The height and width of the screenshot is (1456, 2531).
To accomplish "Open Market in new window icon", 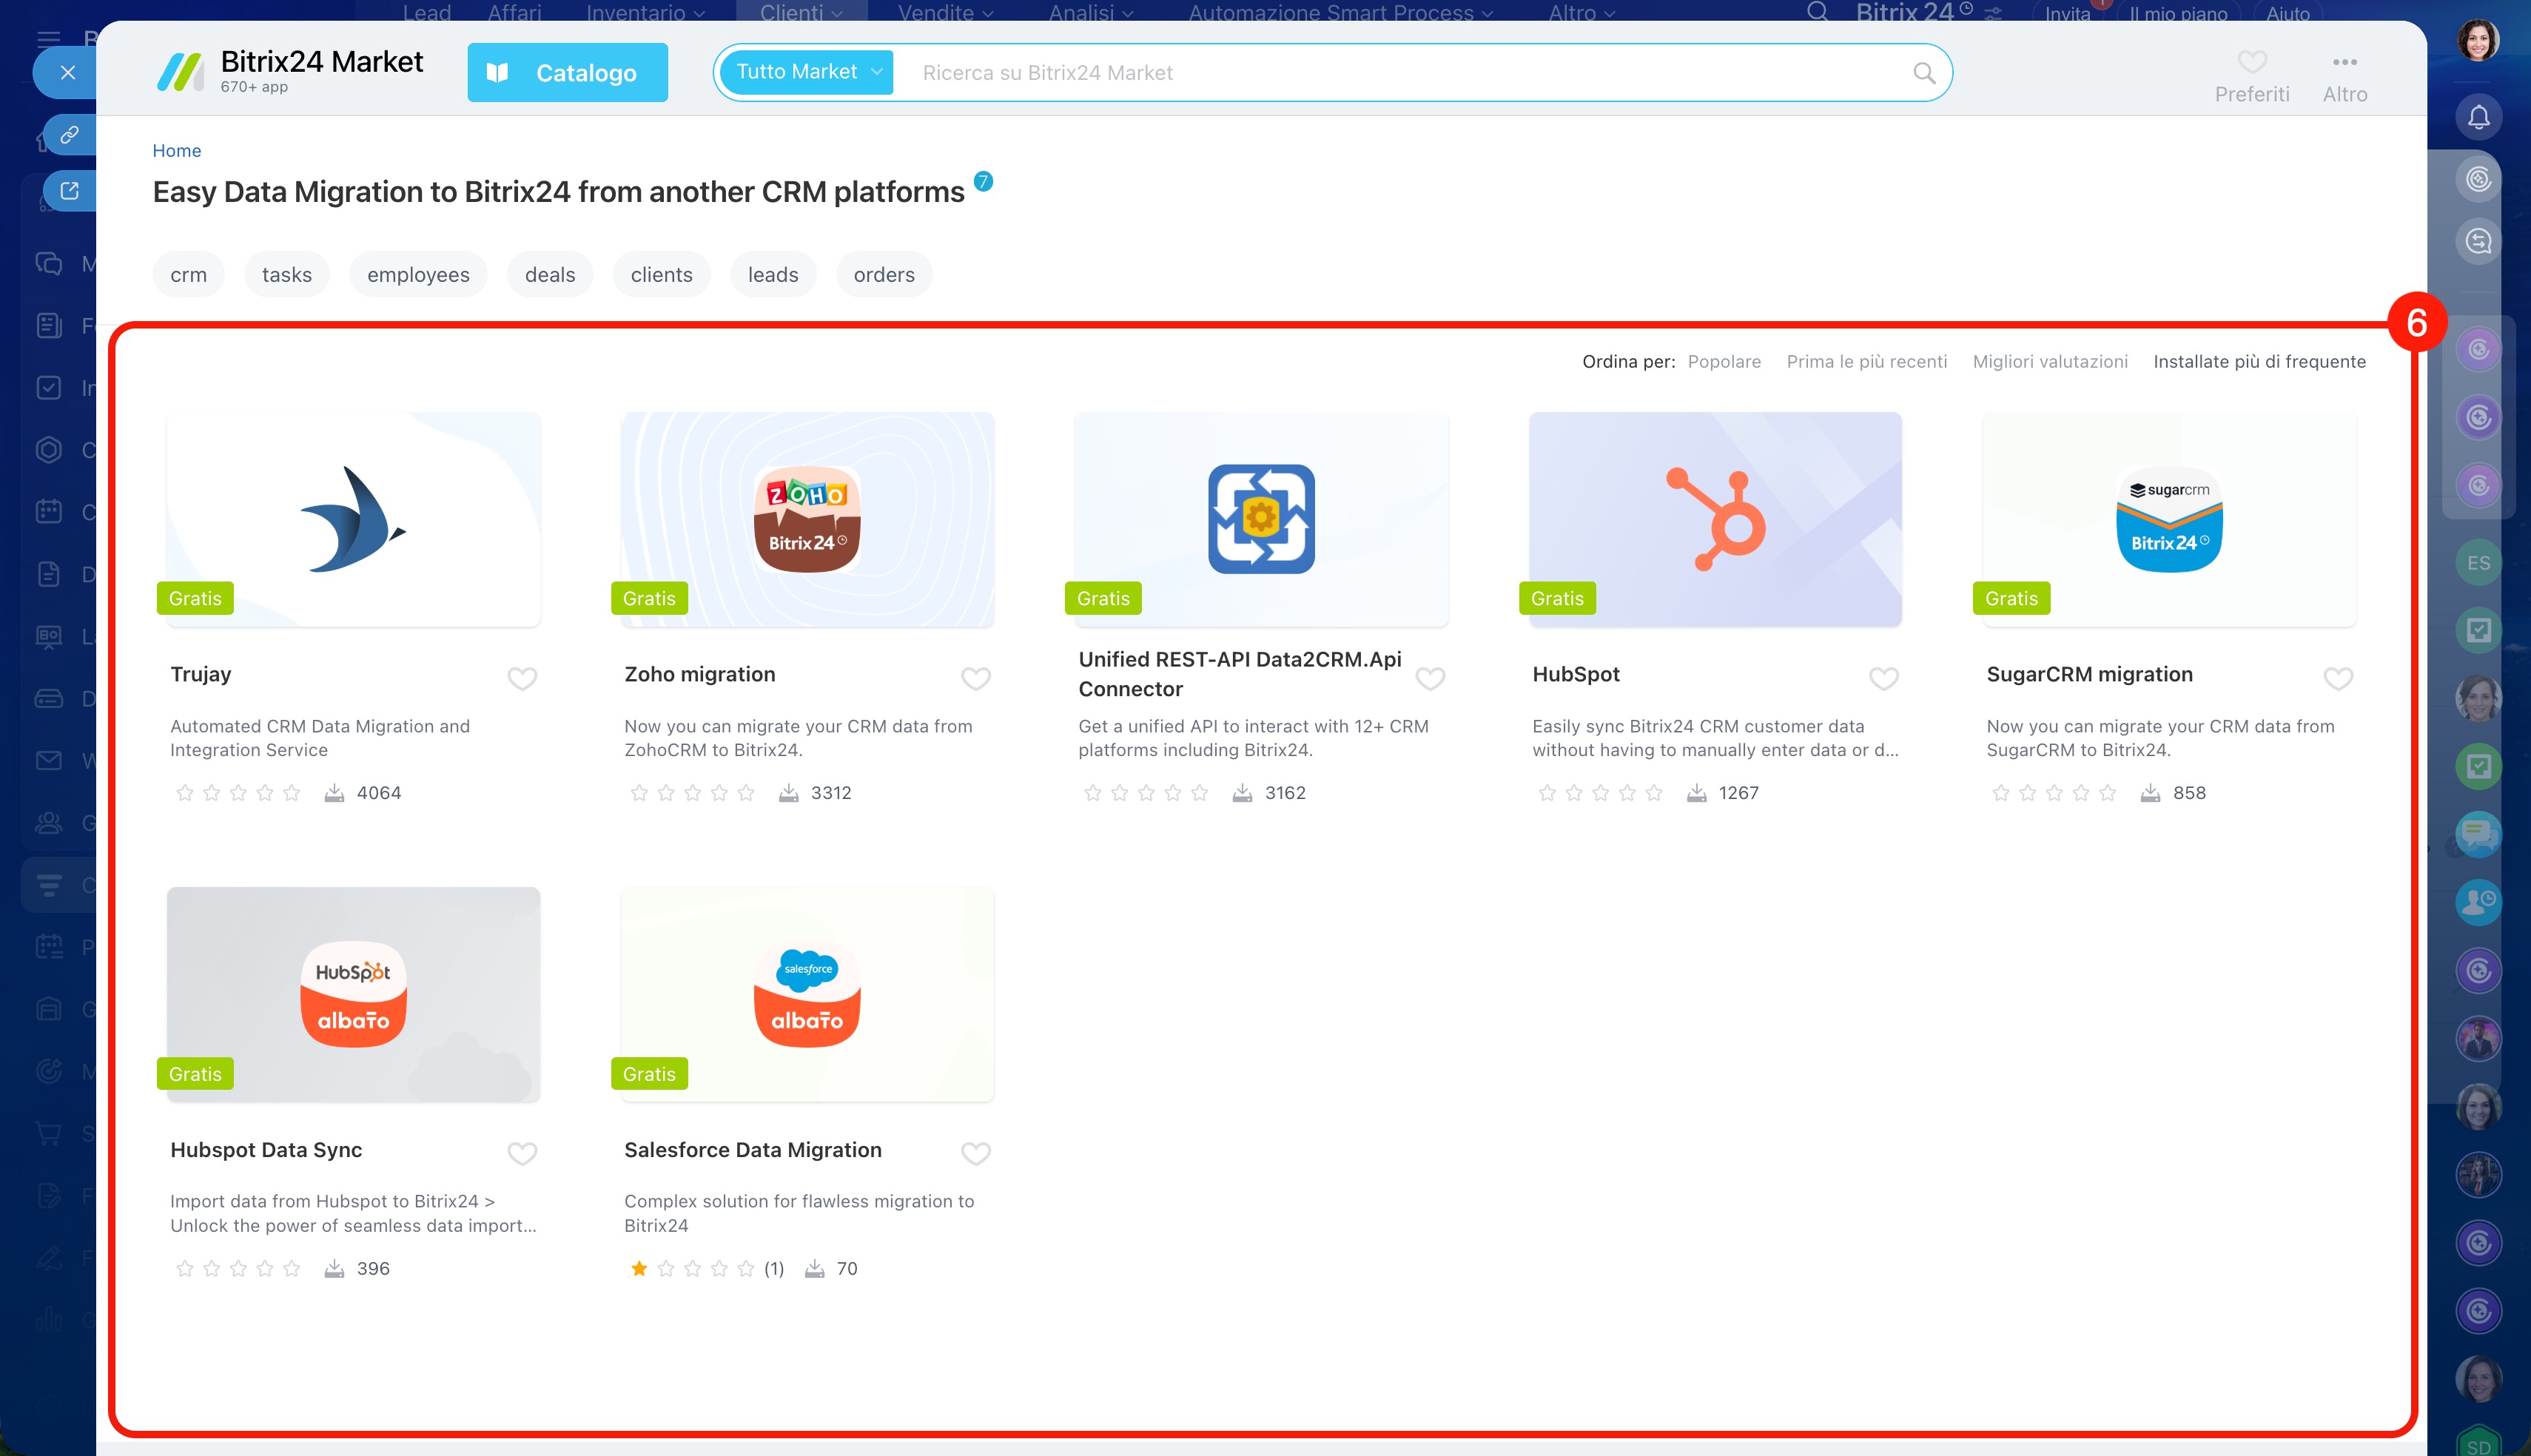I will (69, 191).
